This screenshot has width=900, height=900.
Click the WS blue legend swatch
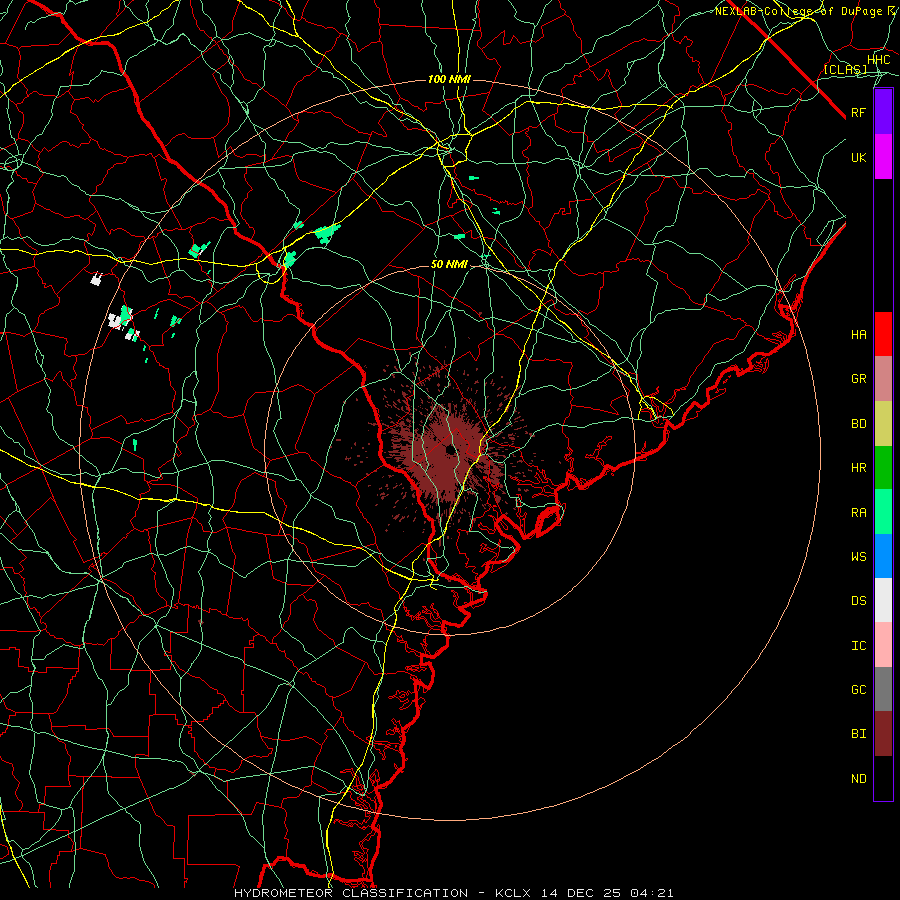[x=883, y=556]
